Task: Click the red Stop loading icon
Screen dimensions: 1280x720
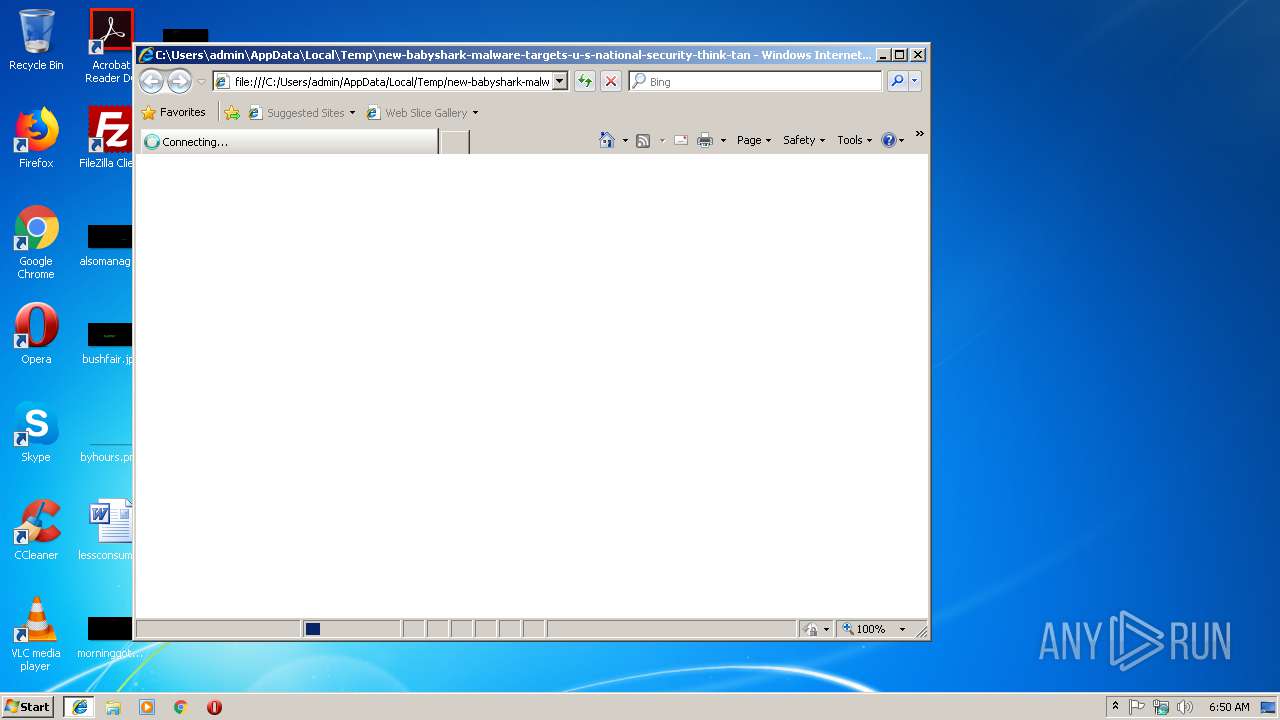Action: (x=611, y=82)
